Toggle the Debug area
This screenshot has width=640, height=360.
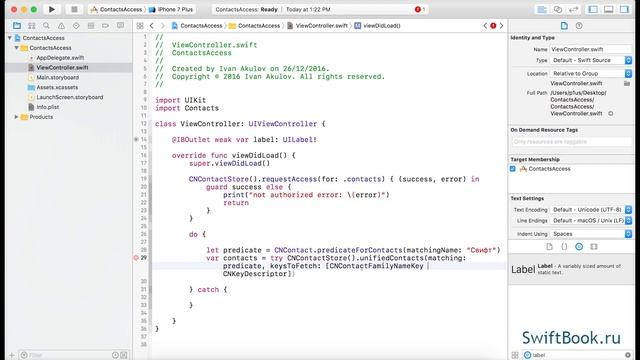(x=609, y=9)
